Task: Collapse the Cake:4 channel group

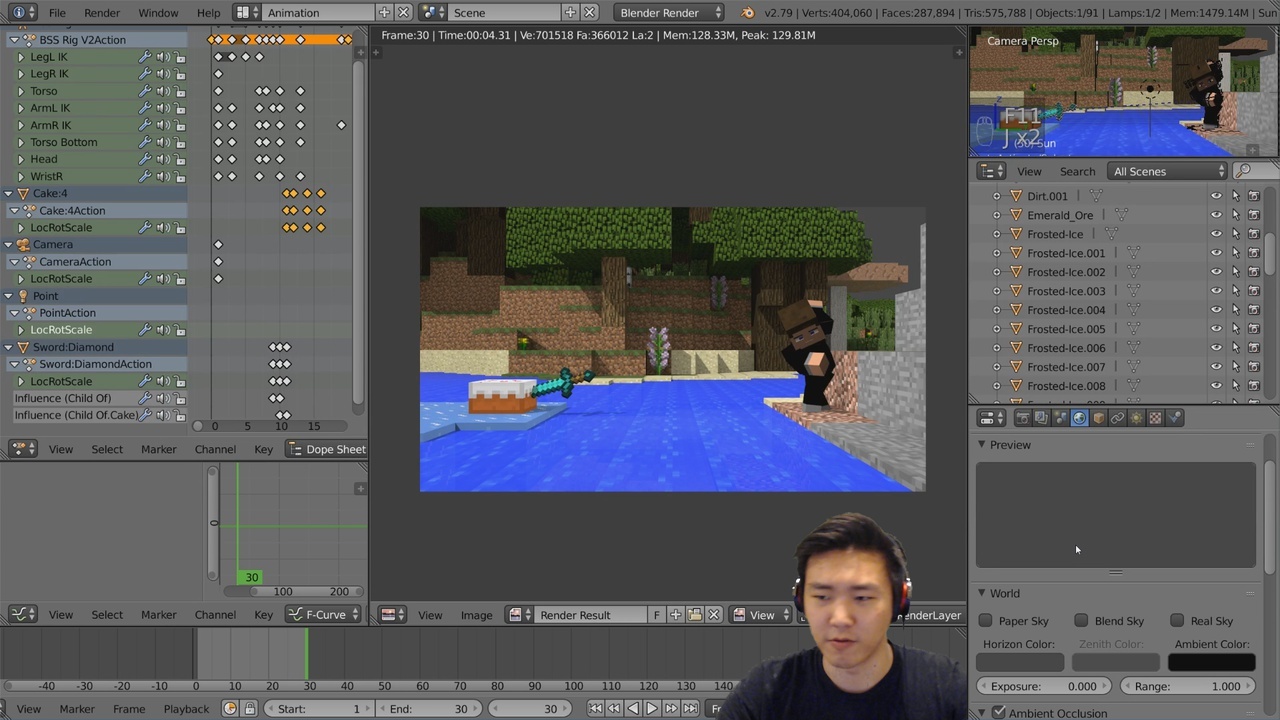Action: (x=9, y=193)
